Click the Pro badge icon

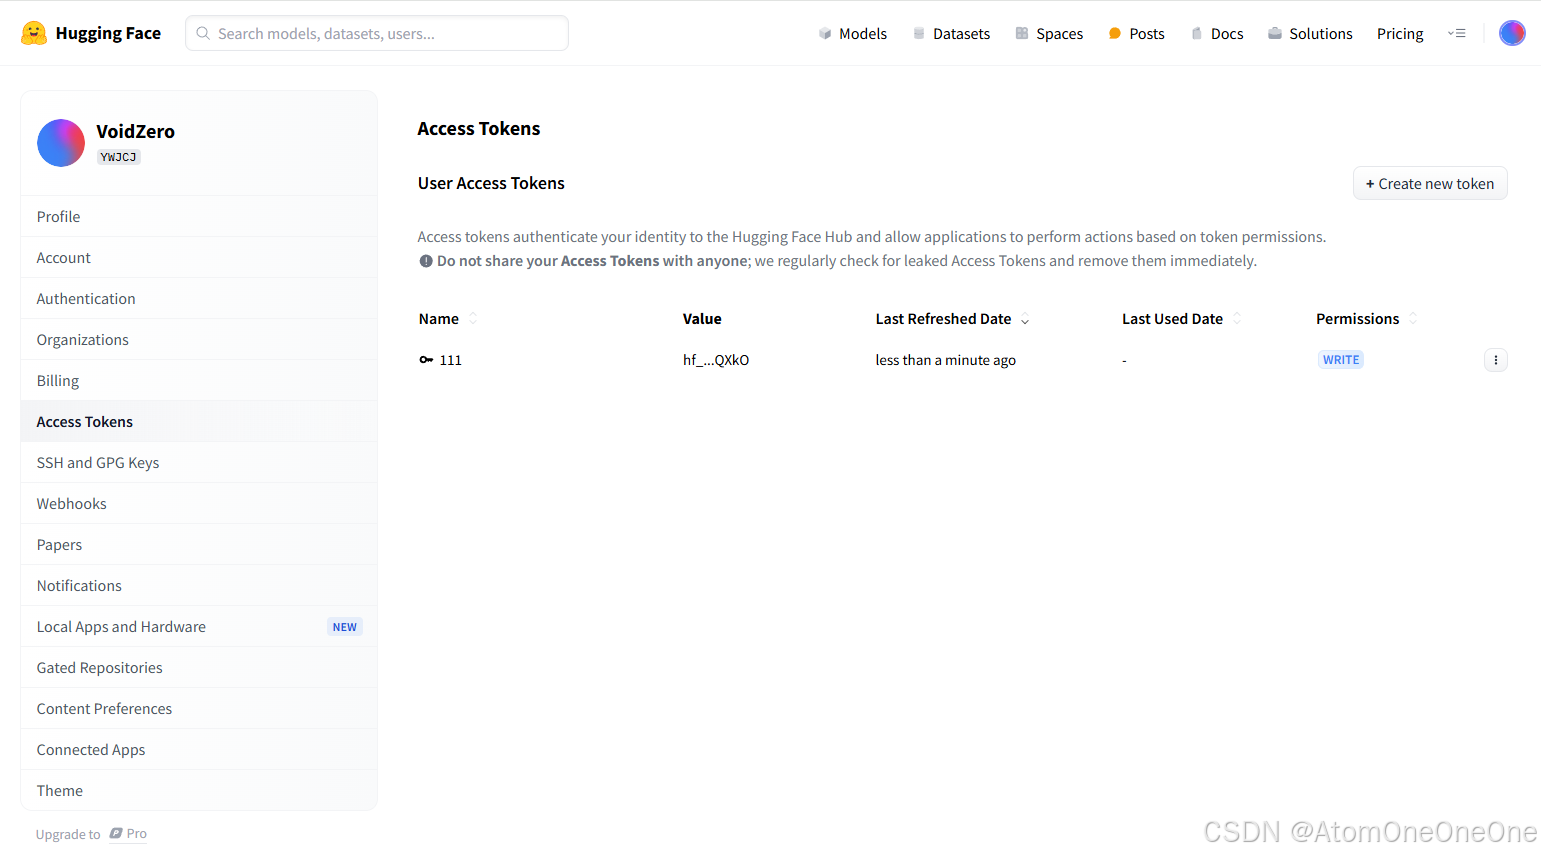click(116, 833)
